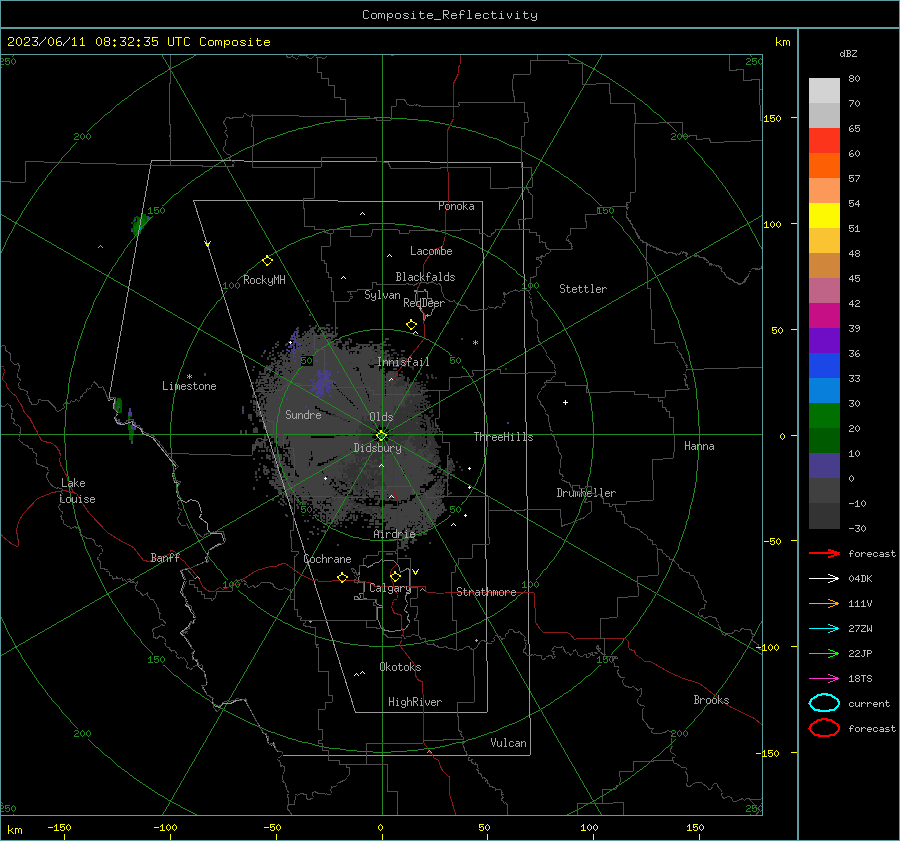This screenshot has width=900, height=841.
Task: Click the green 22JP arrow icon
Action: (824, 653)
